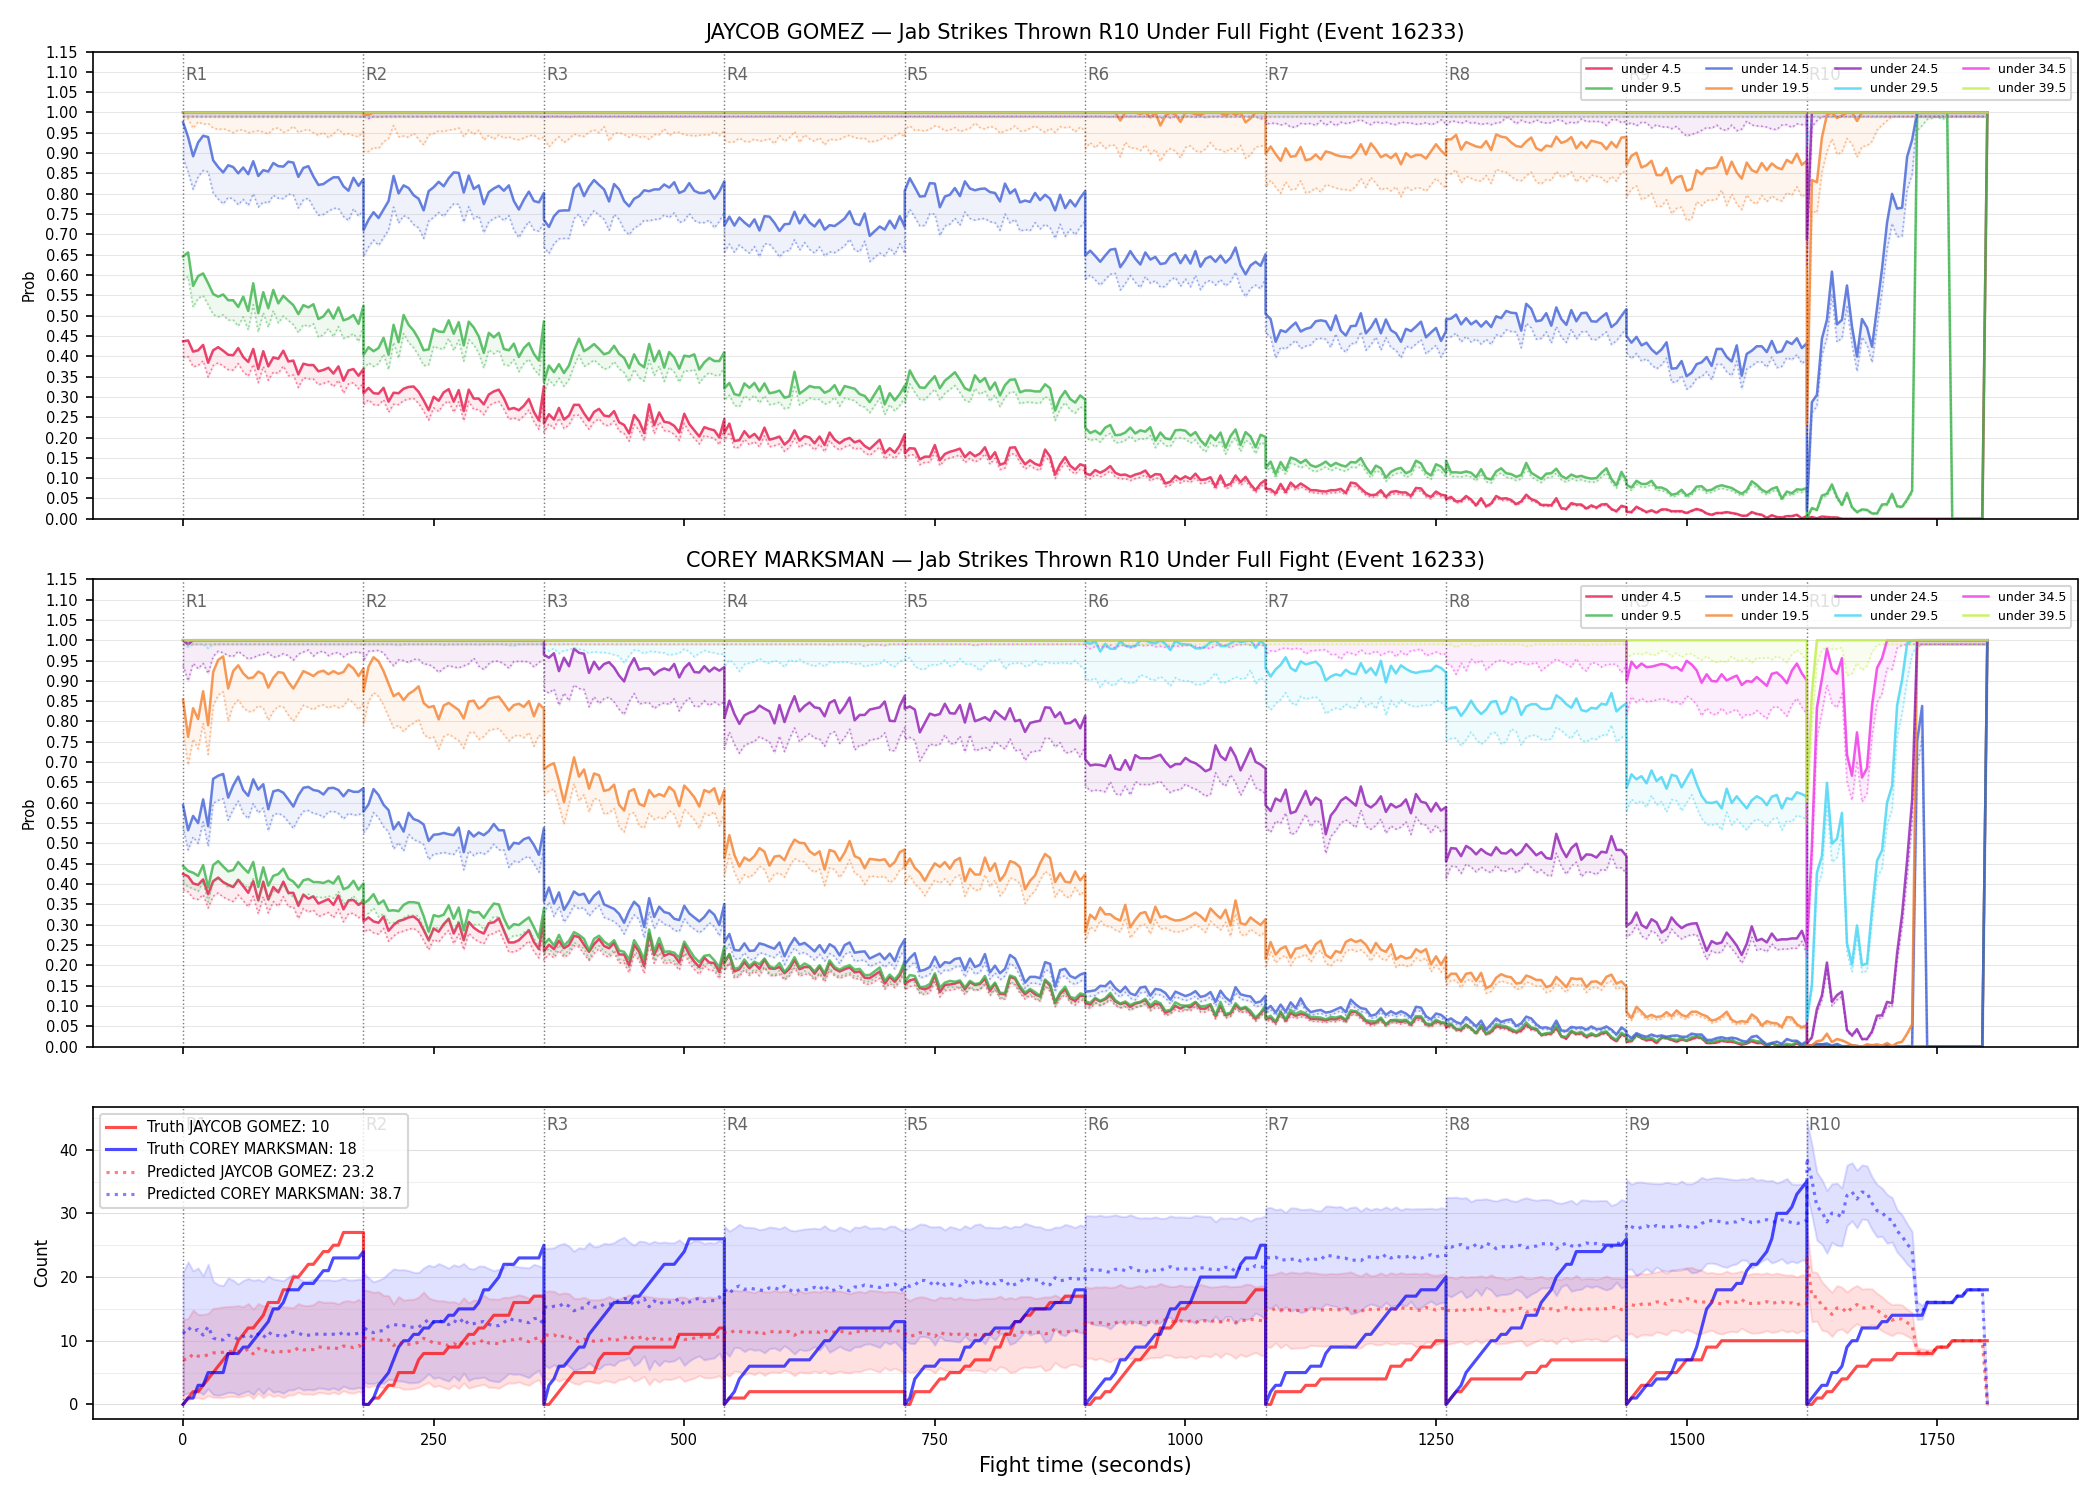2100x1500 pixels.
Task: Click the R1 round label in Gomez chart
Action: click(196, 74)
